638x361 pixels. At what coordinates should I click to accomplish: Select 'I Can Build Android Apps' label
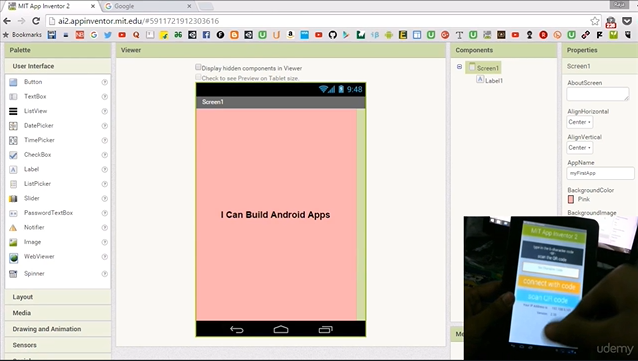click(275, 215)
